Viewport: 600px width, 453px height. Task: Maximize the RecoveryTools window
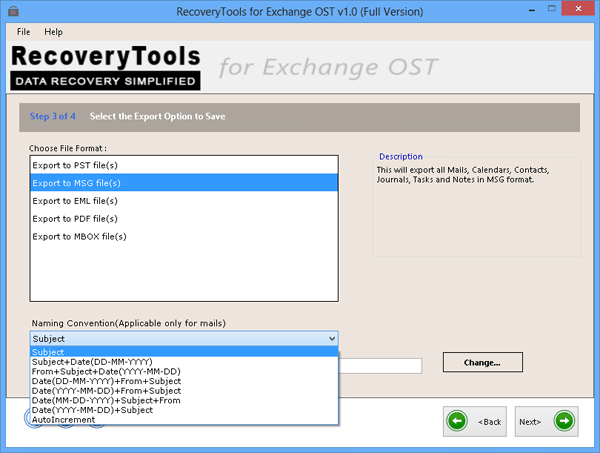[x=551, y=8]
